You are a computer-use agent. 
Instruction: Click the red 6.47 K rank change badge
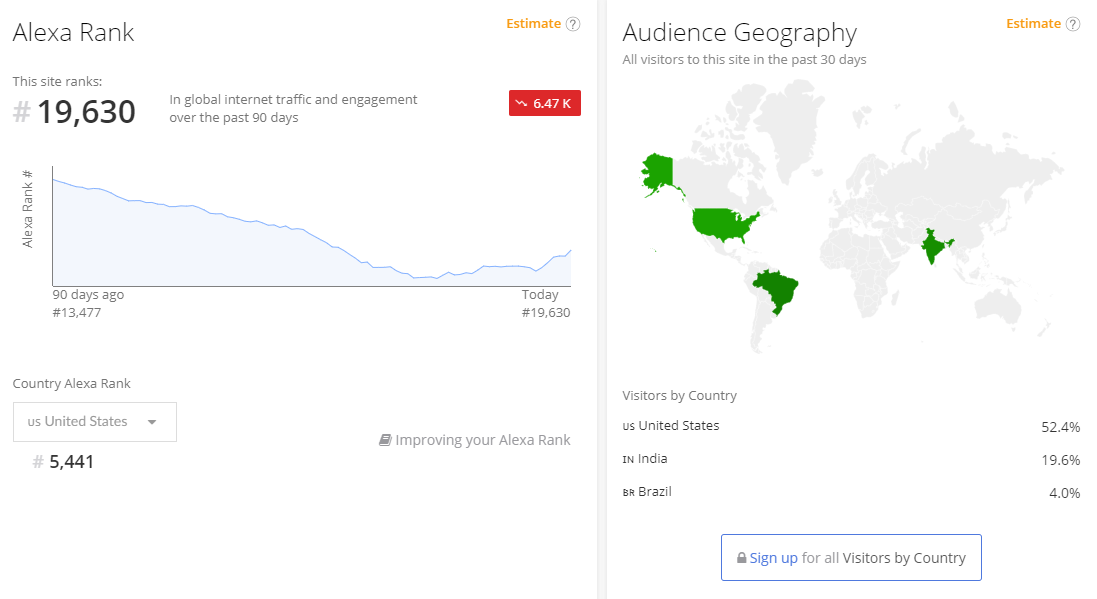(x=545, y=104)
